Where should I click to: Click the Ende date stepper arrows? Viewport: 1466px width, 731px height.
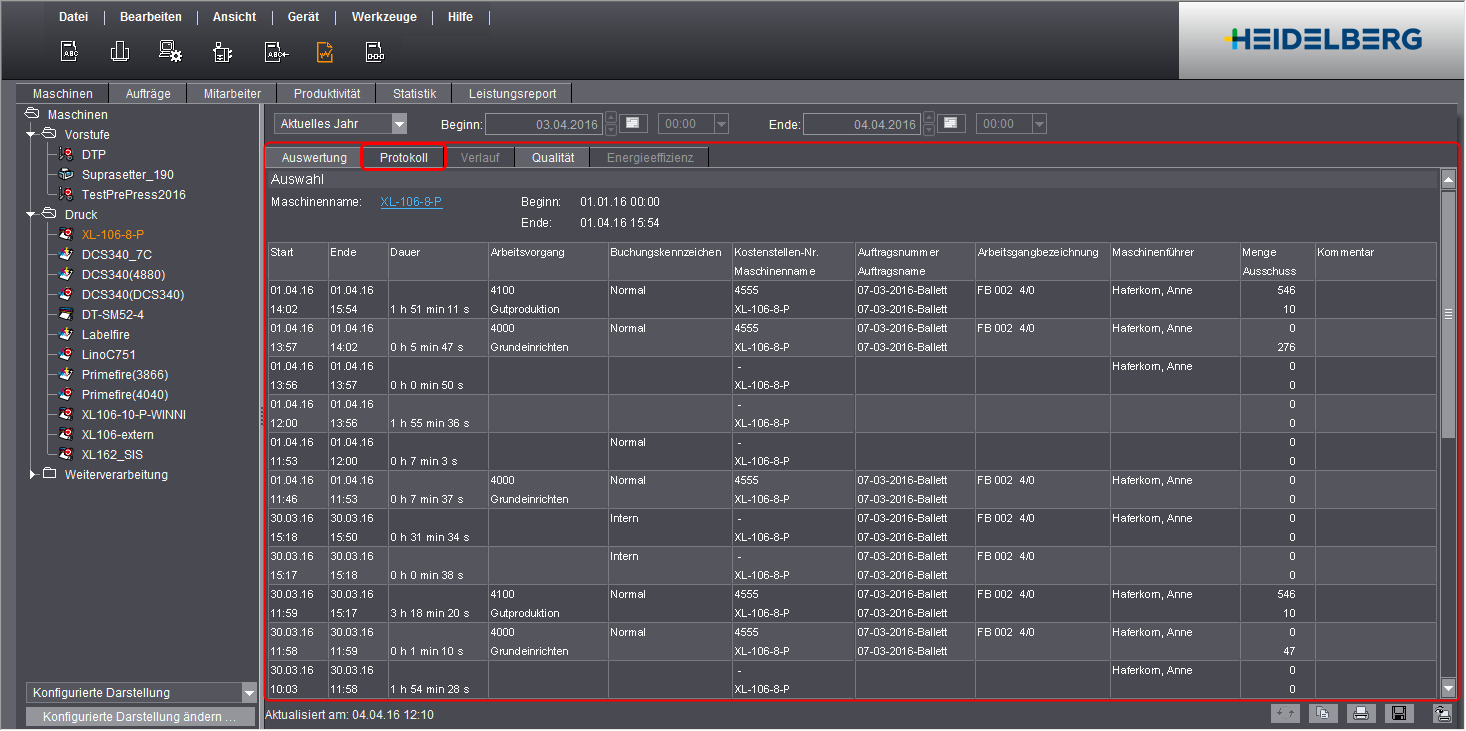click(929, 124)
